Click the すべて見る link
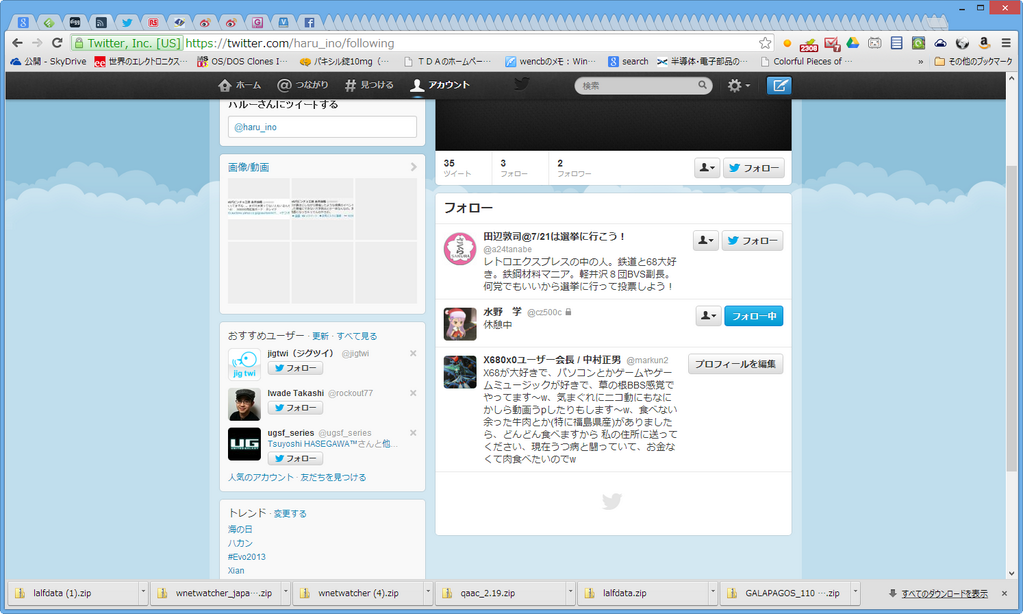Image resolution: width=1023 pixels, height=614 pixels. click(x=357, y=336)
